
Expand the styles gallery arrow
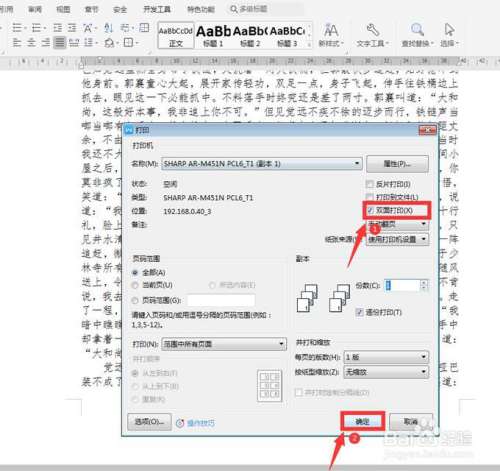click(310, 44)
